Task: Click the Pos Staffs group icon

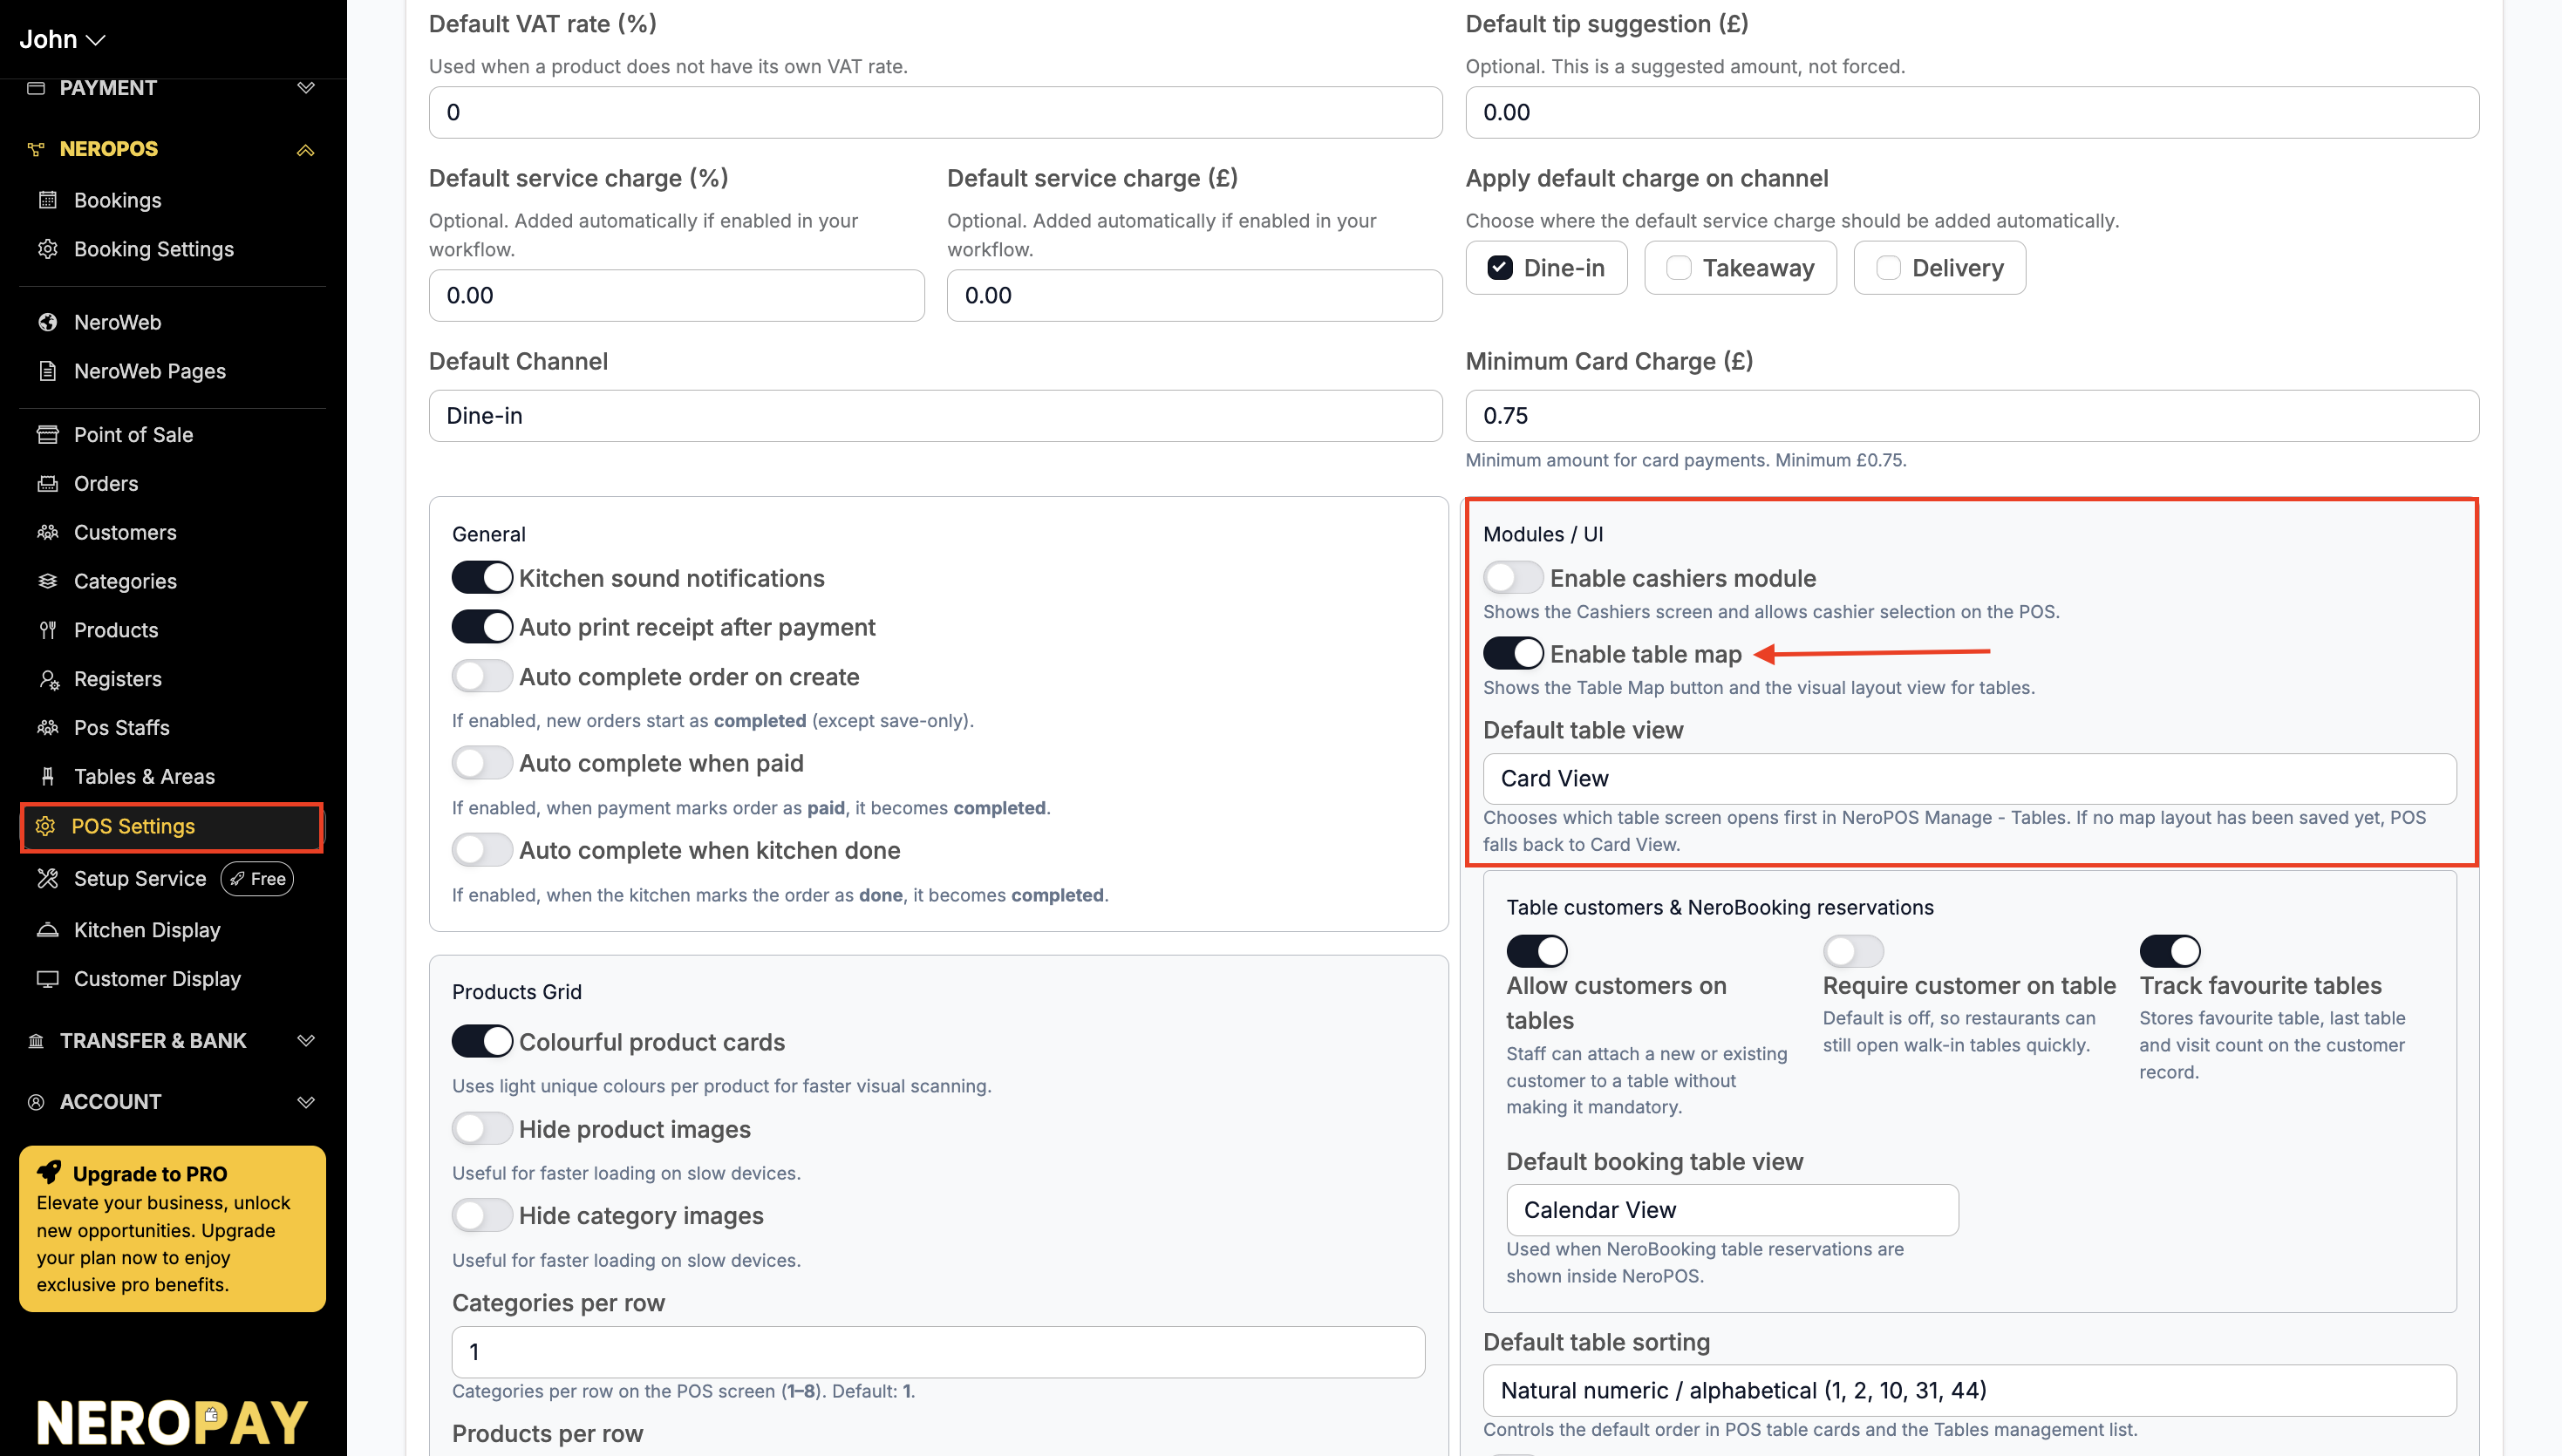Action: click(x=47, y=727)
